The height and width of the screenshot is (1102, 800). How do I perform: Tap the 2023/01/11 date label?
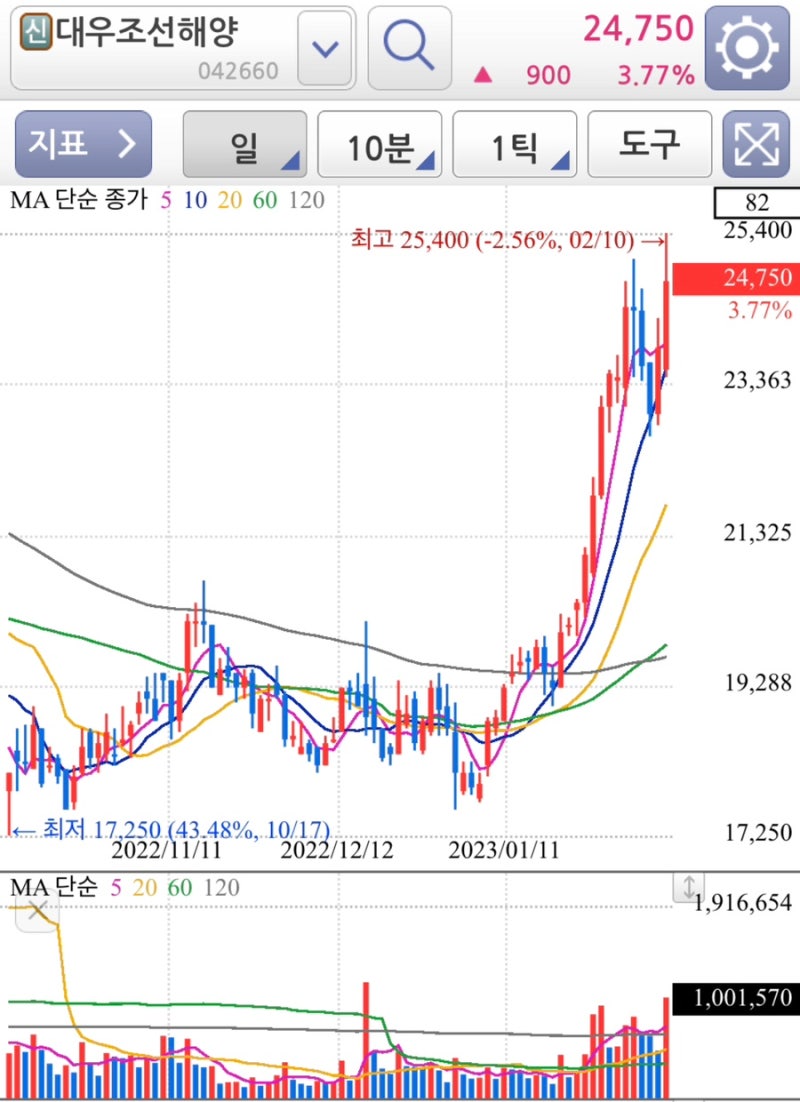[x=504, y=850]
